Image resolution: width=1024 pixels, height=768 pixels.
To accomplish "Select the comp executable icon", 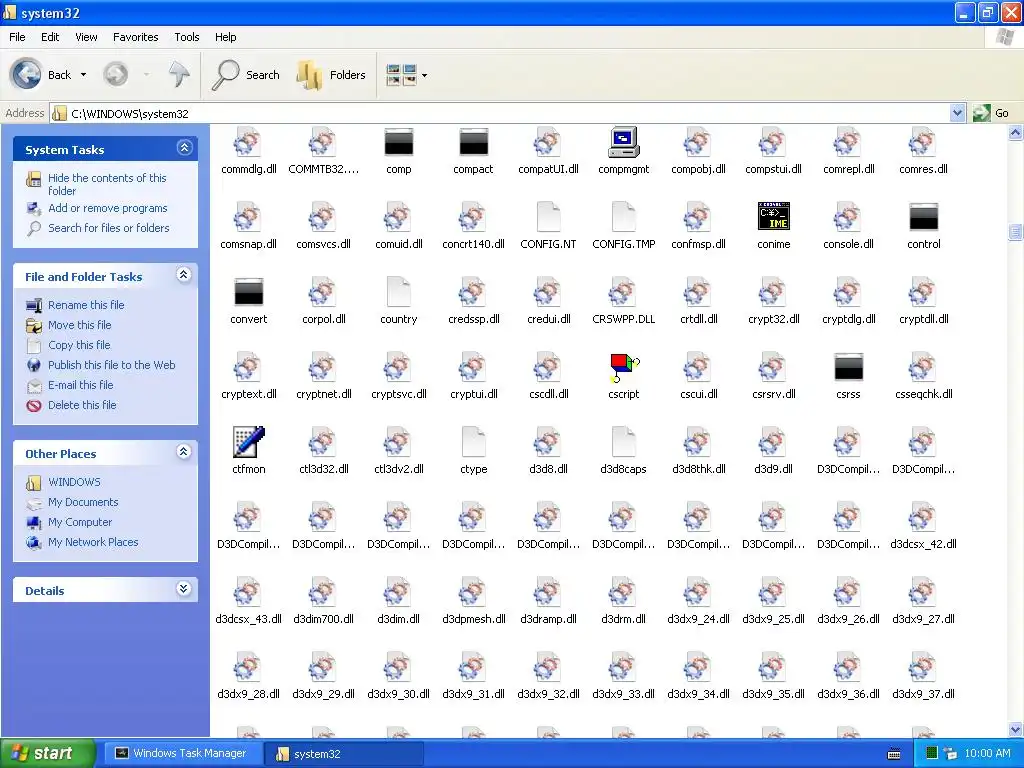I will click(398, 142).
